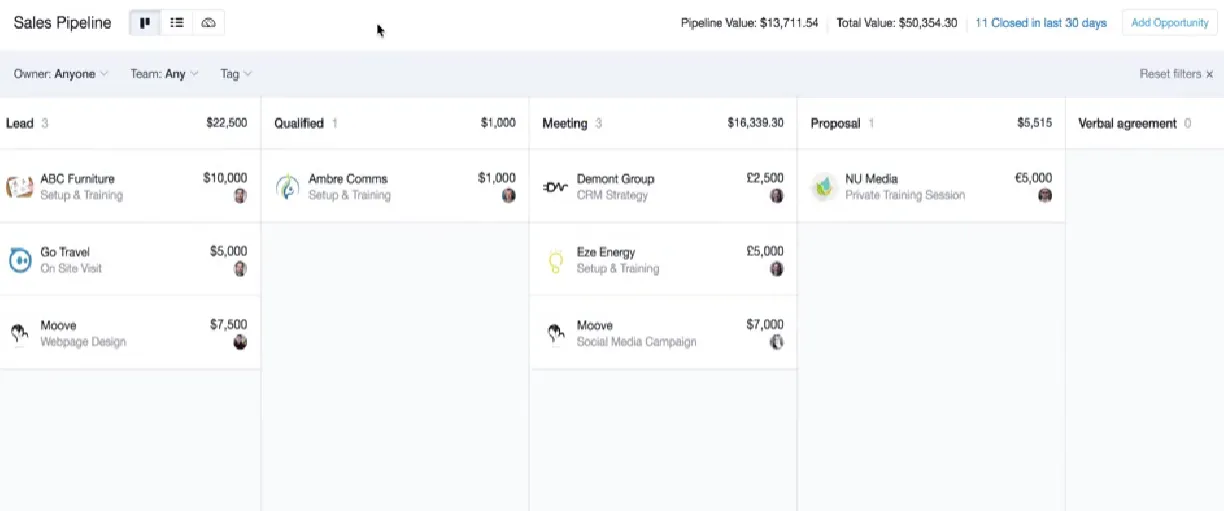Open the Tag filter dropdown
Image resolution: width=1224 pixels, height=511 pixels.
tap(236, 74)
